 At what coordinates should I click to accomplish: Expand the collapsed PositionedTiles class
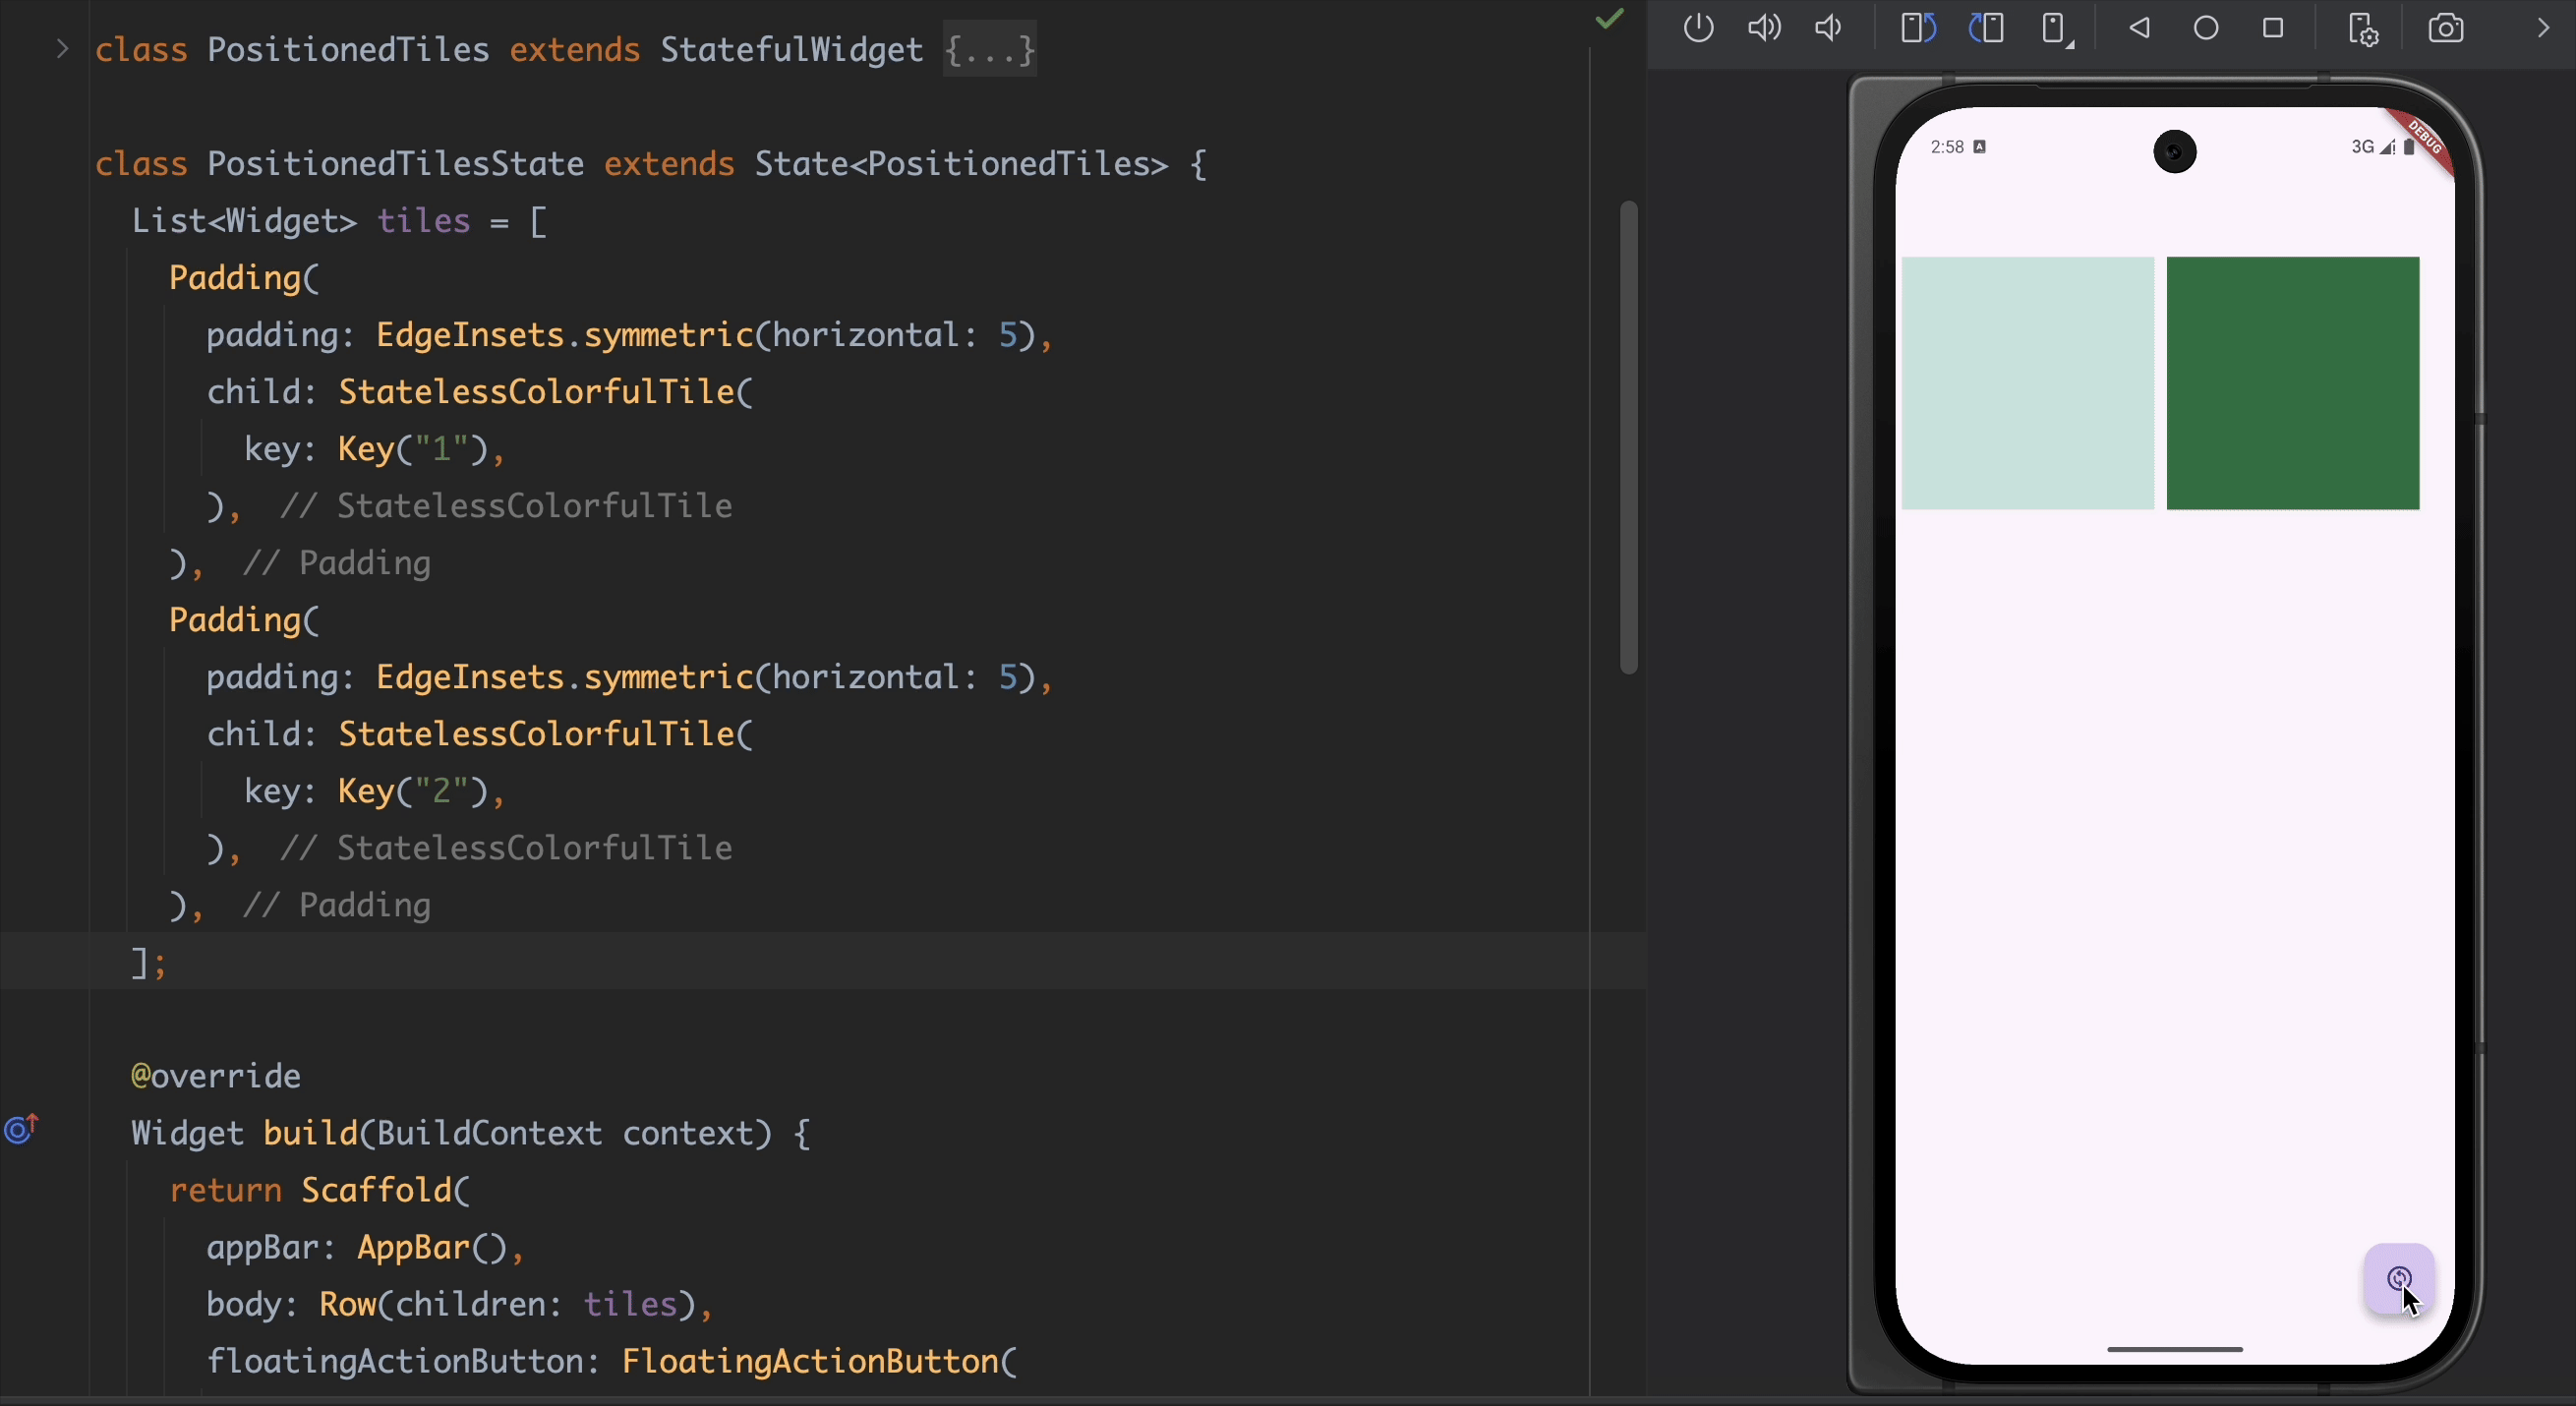[x=62, y=49]
